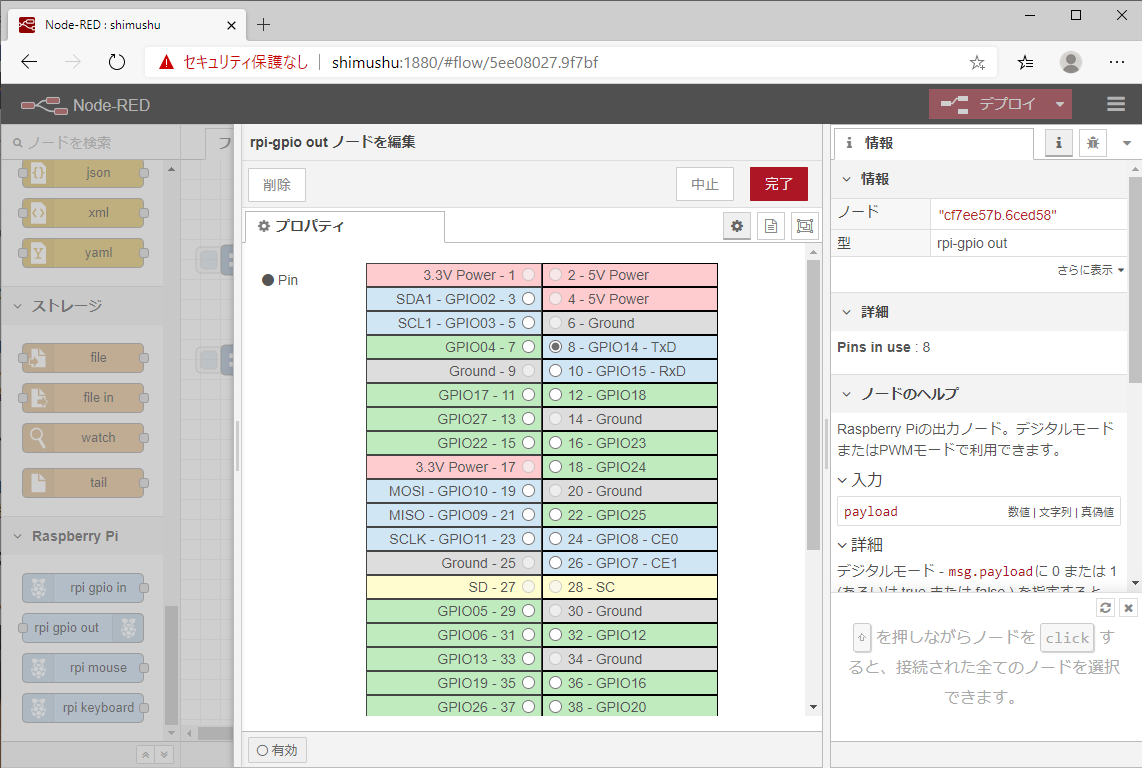Click the 中止 cancel button

tap(704, 184)
